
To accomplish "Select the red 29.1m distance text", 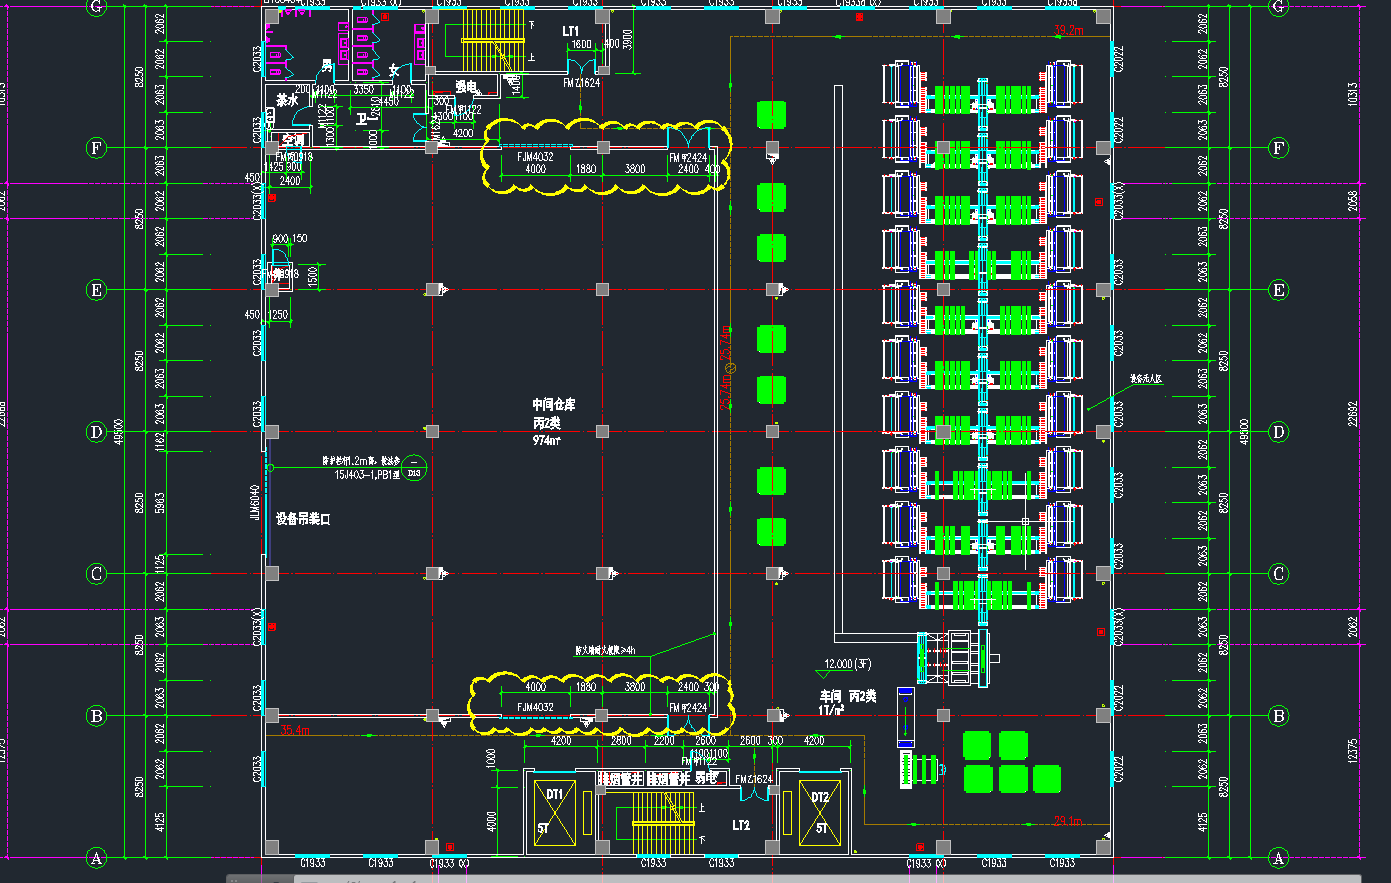I will [1068, 821].
